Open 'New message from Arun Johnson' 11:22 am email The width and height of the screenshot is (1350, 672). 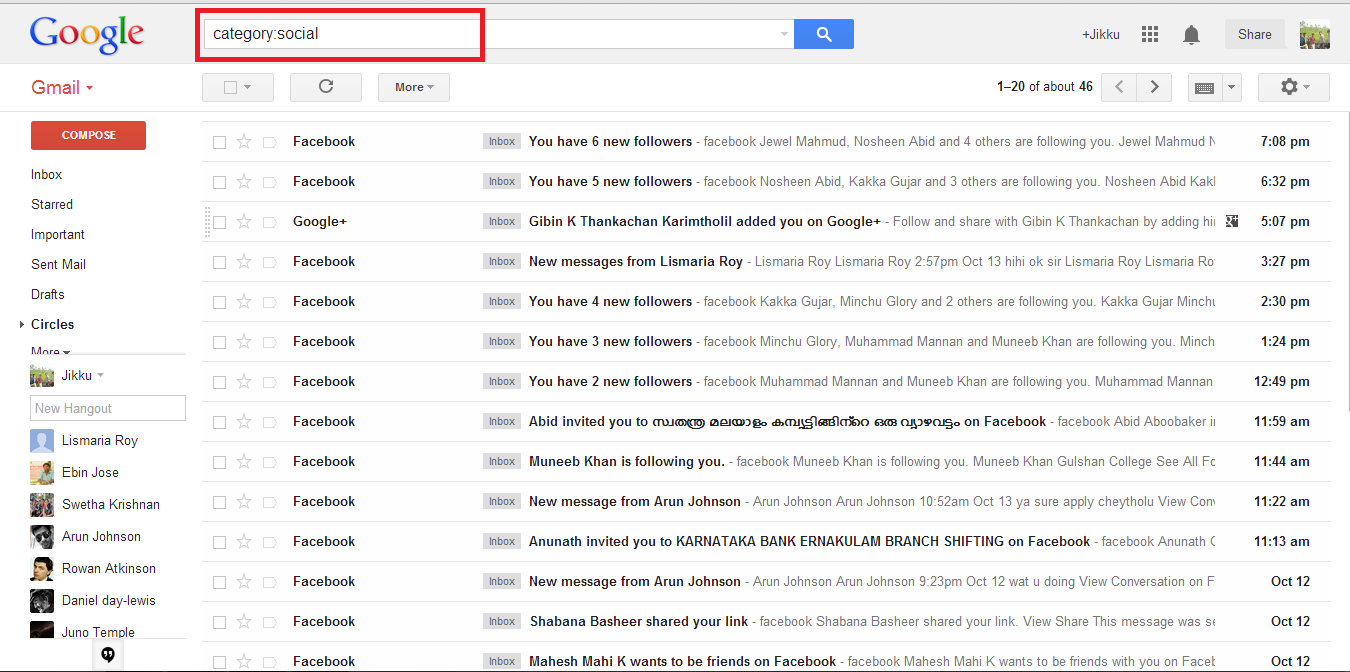(766, 501)
